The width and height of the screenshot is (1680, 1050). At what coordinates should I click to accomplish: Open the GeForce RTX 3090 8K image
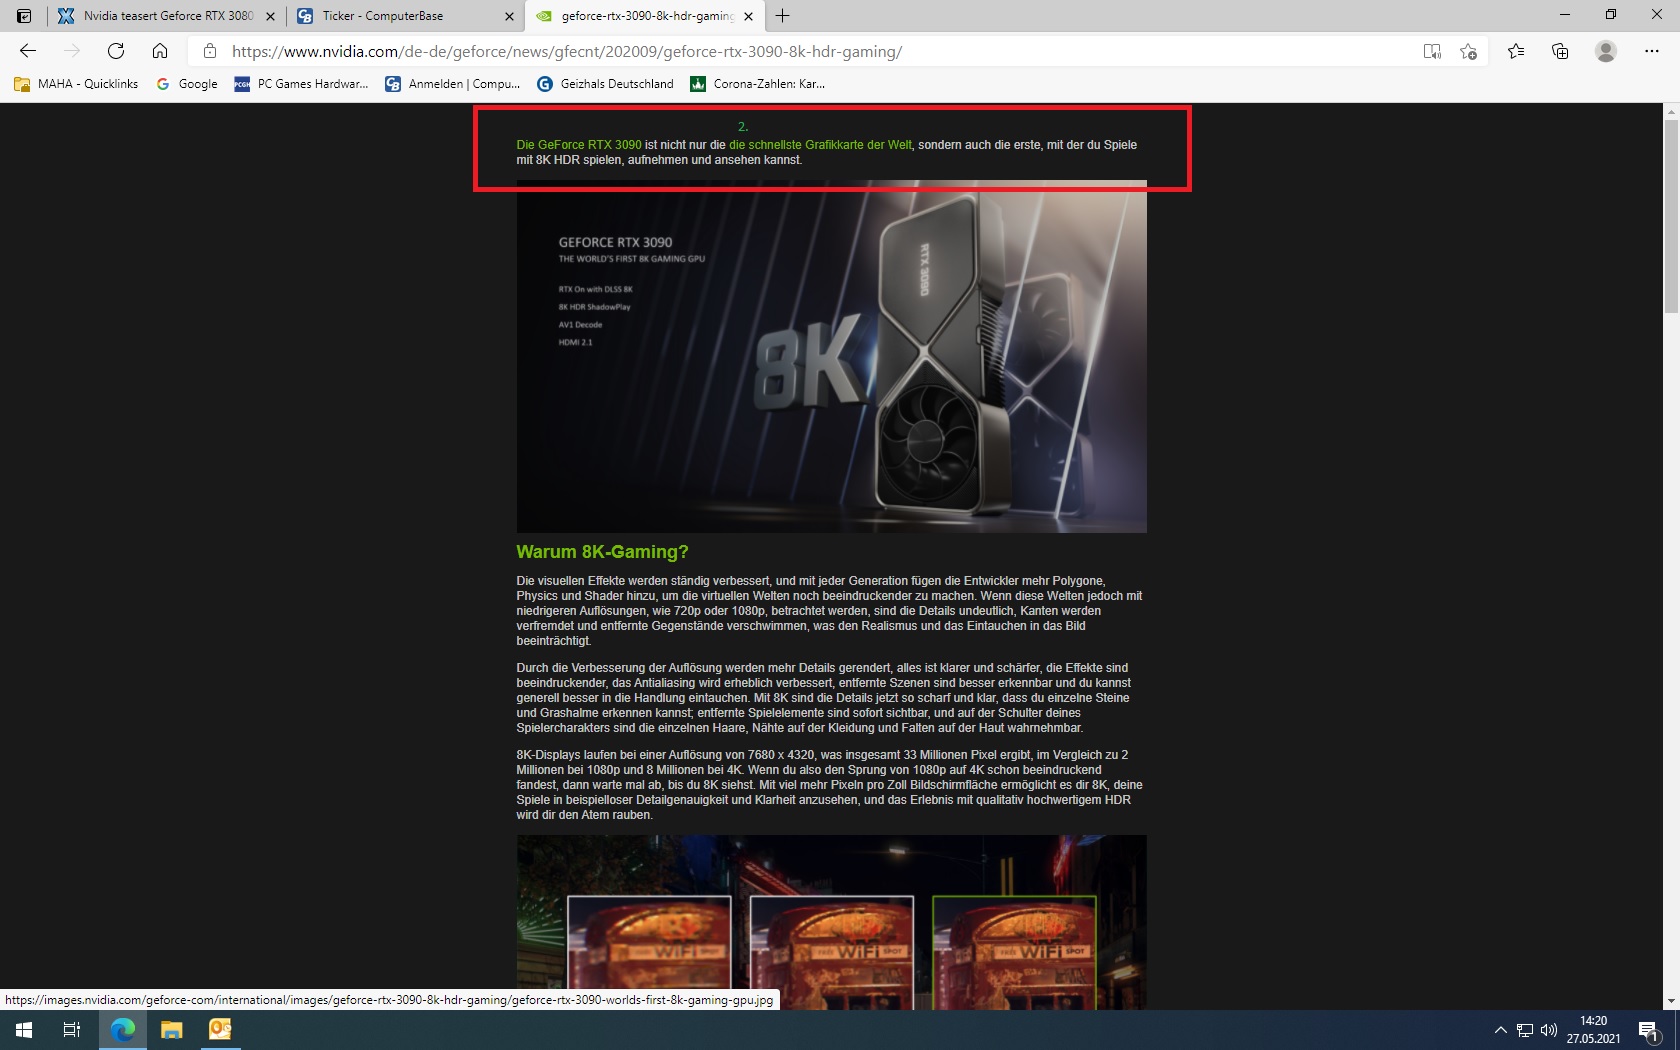point(831,356)
